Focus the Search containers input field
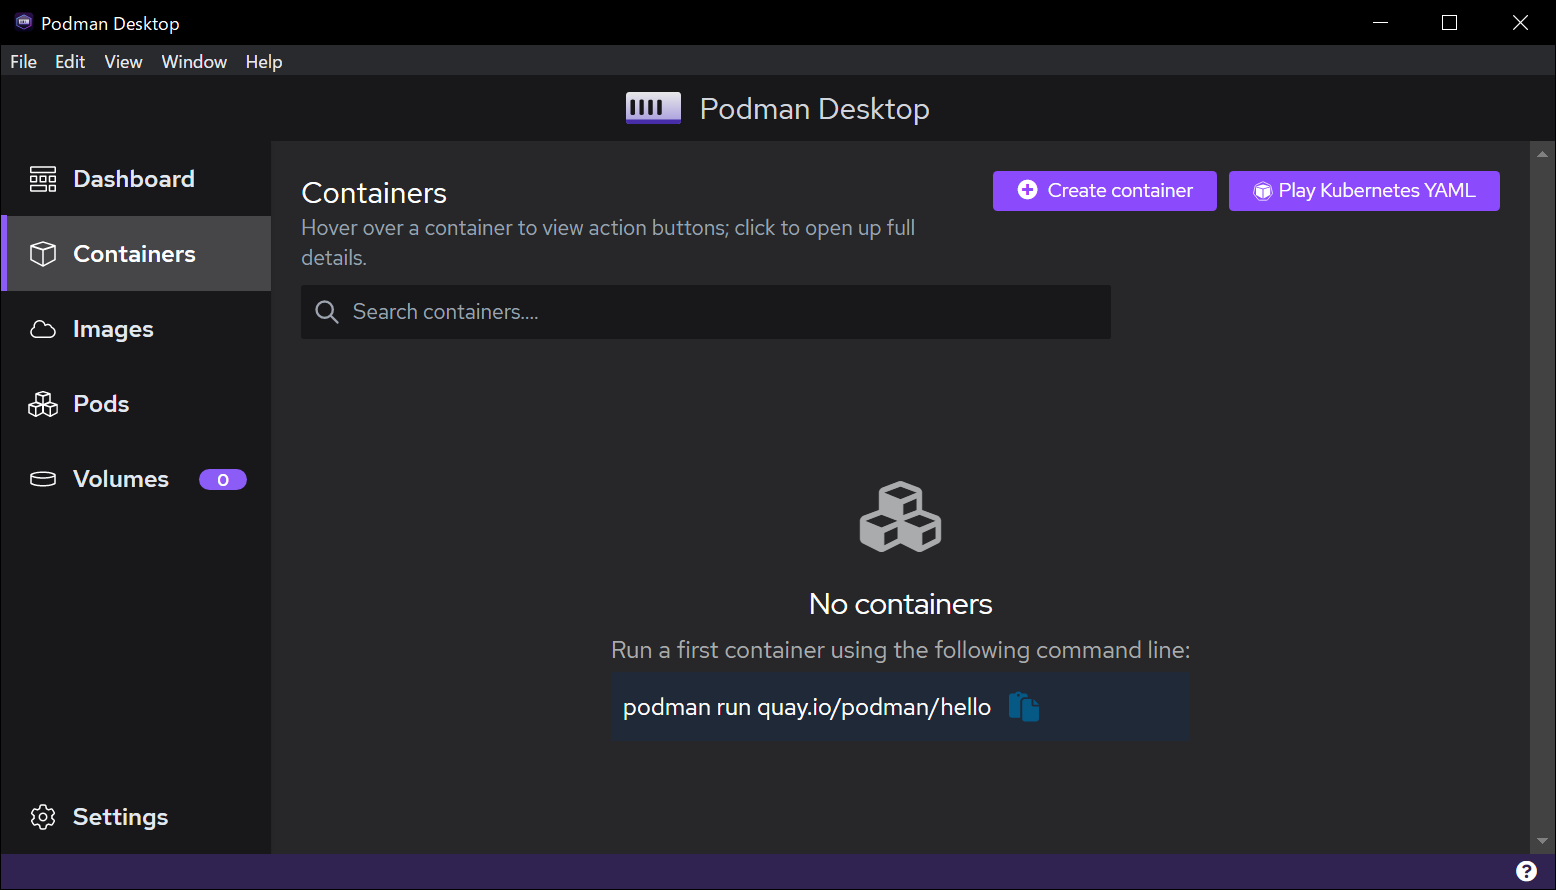The width and height of the screenshot is (1556, 890). point(720,312)
